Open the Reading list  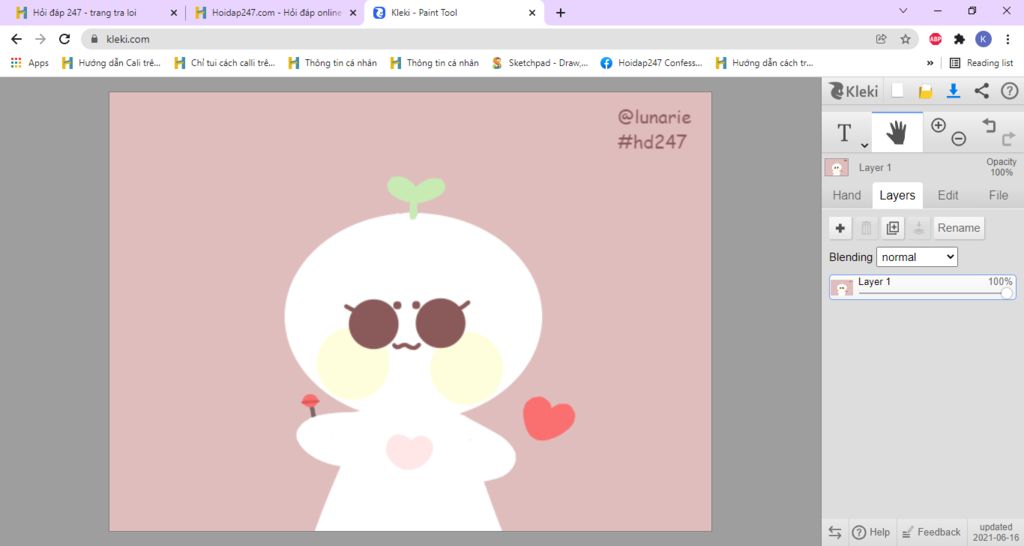coord(982,63)
